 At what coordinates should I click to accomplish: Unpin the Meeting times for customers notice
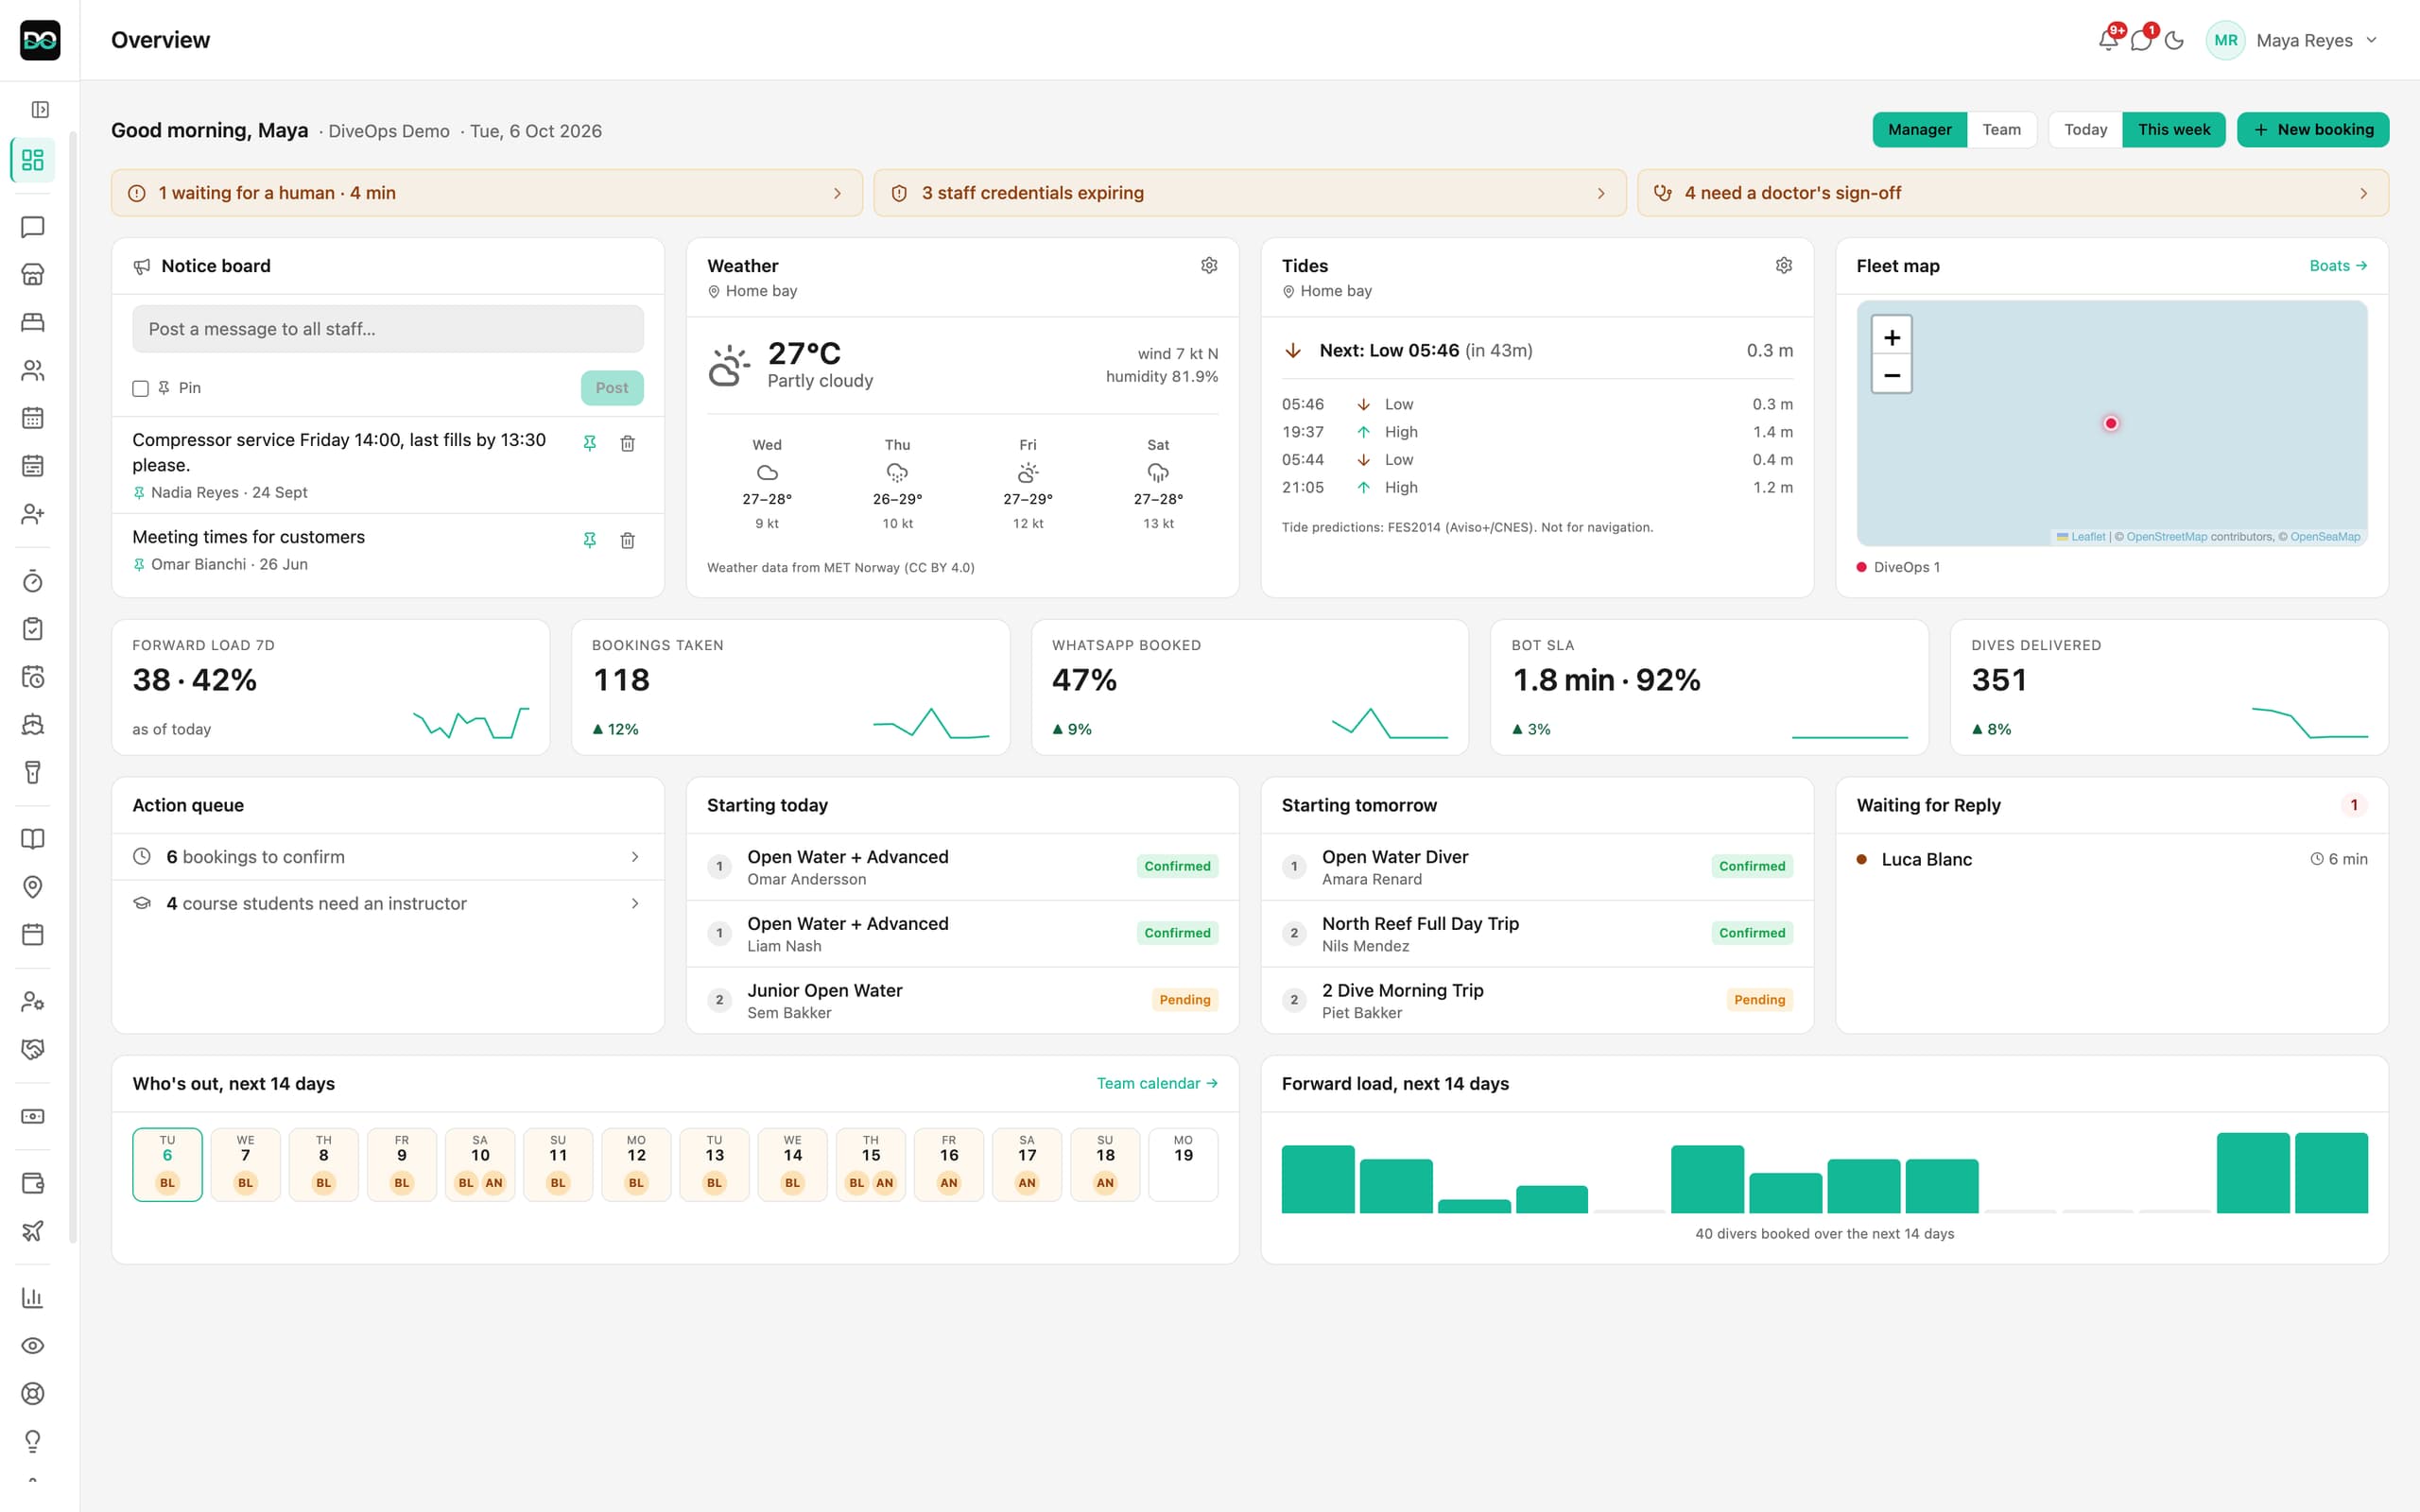click(590, 540)
